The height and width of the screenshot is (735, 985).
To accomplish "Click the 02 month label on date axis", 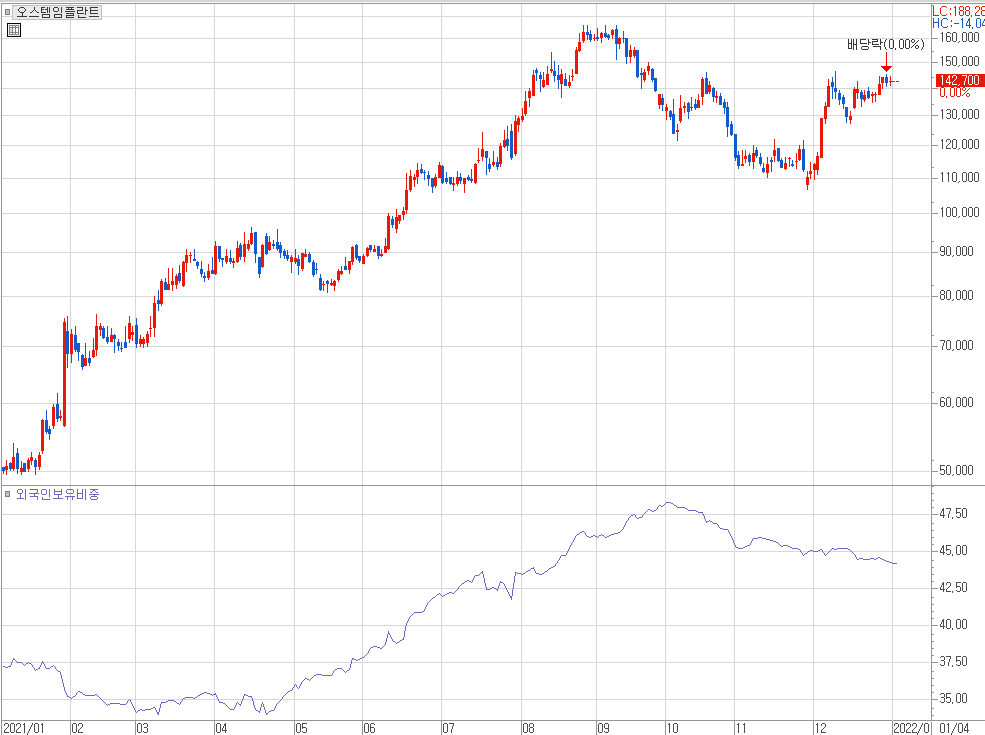I will click(x=77, y=729).
